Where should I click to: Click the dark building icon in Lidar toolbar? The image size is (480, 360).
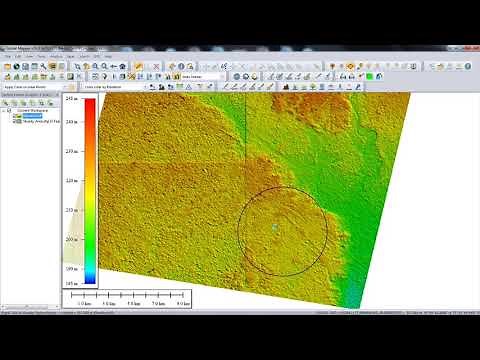point(286,87)
